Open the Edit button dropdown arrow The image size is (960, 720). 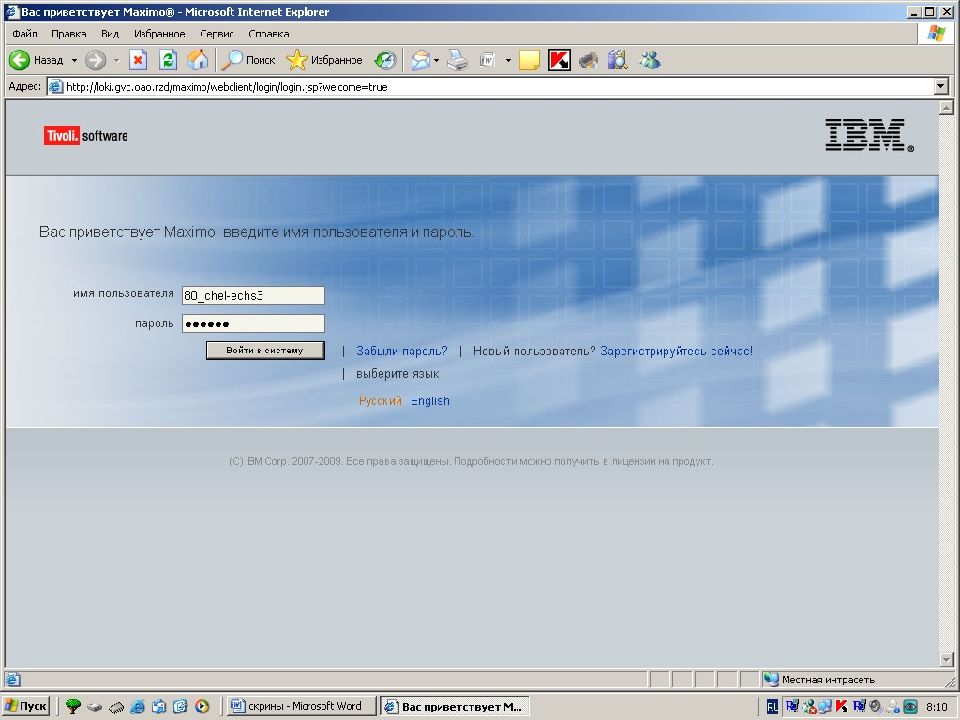[x=508, y=61]
